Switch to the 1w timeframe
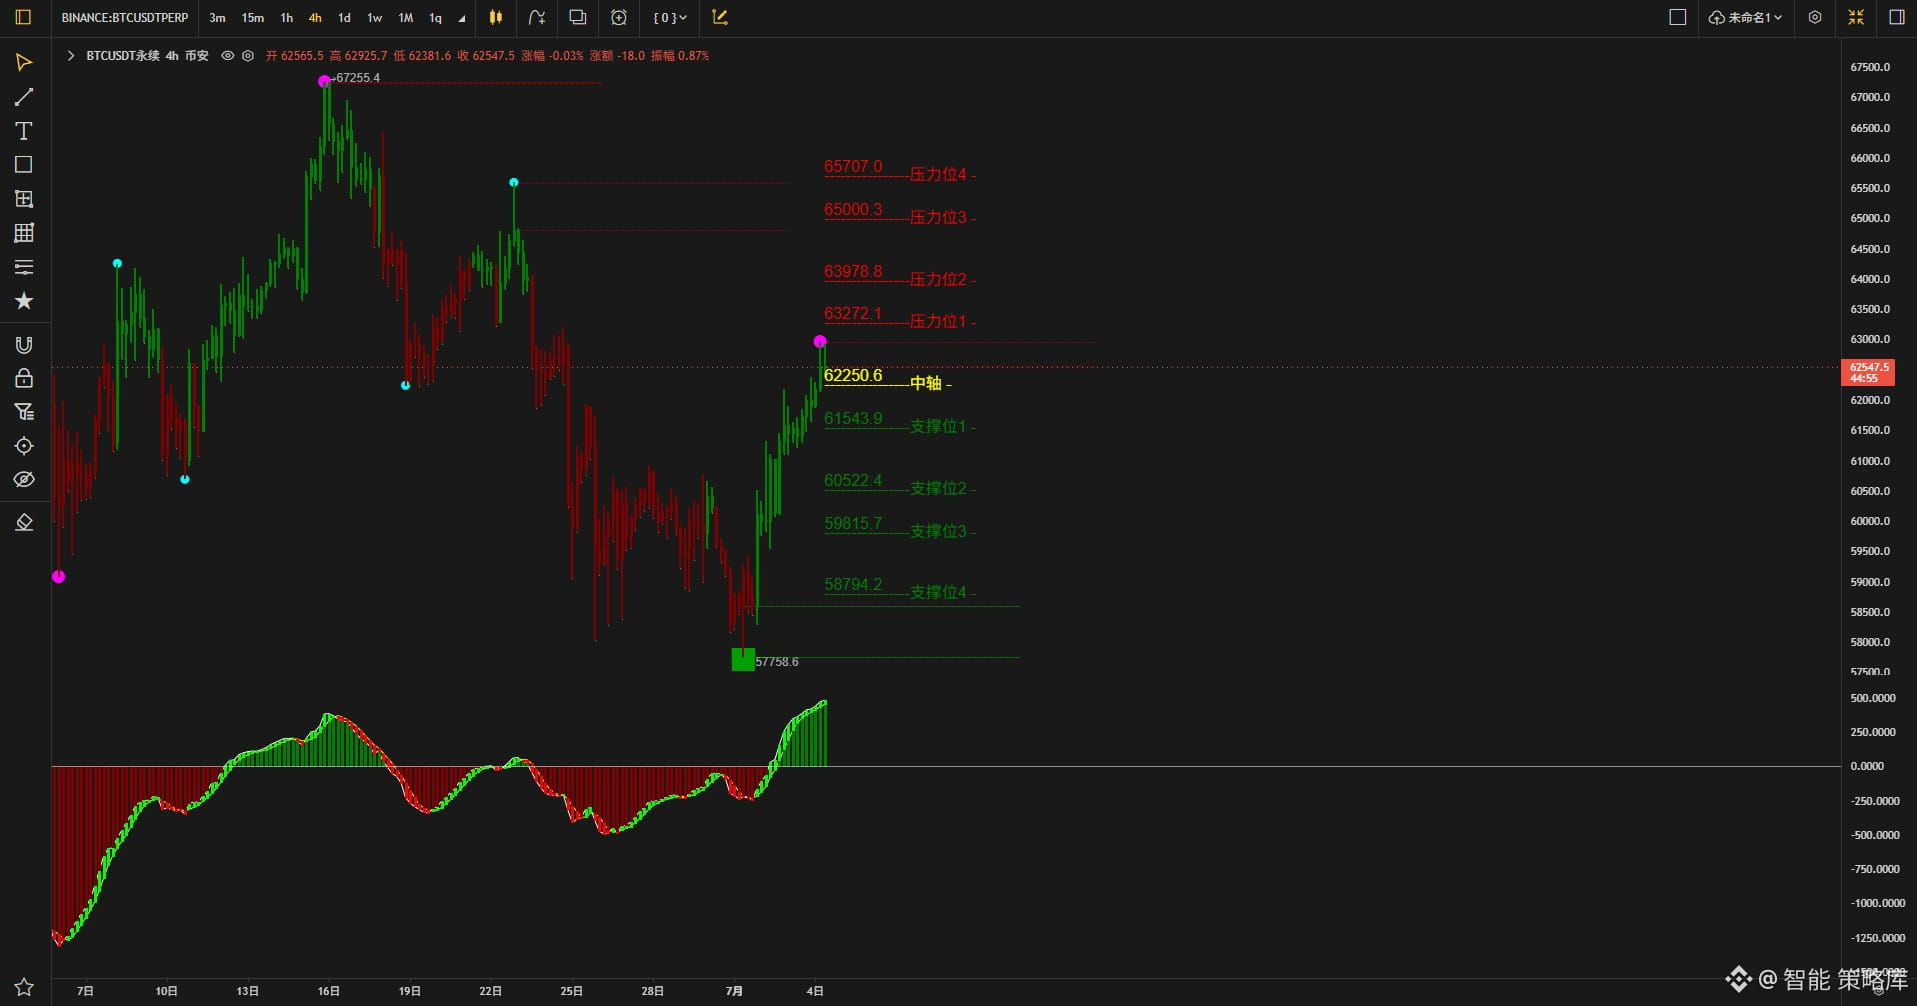This screenshot has height=1006, width=1917. coord(375,18)
